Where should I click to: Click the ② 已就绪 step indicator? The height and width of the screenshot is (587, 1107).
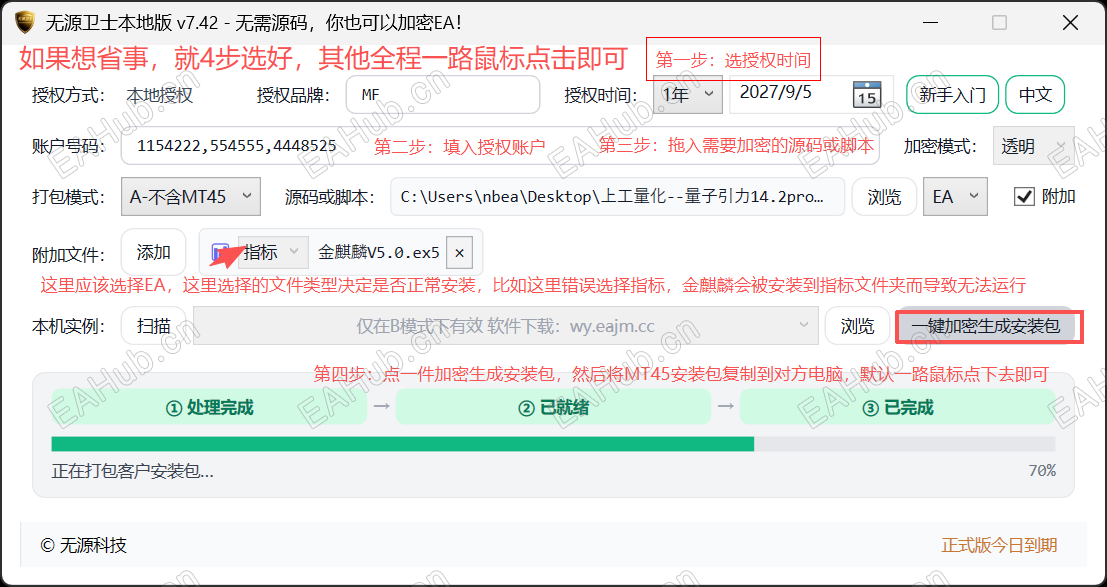(554, 407)
